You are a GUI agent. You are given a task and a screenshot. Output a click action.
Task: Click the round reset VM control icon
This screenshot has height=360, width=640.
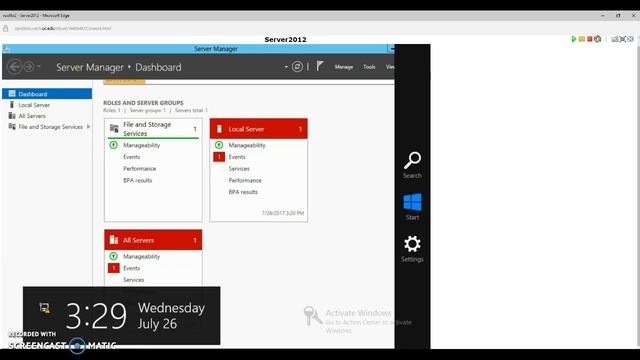pyautogui.click(x=598, y=39)
